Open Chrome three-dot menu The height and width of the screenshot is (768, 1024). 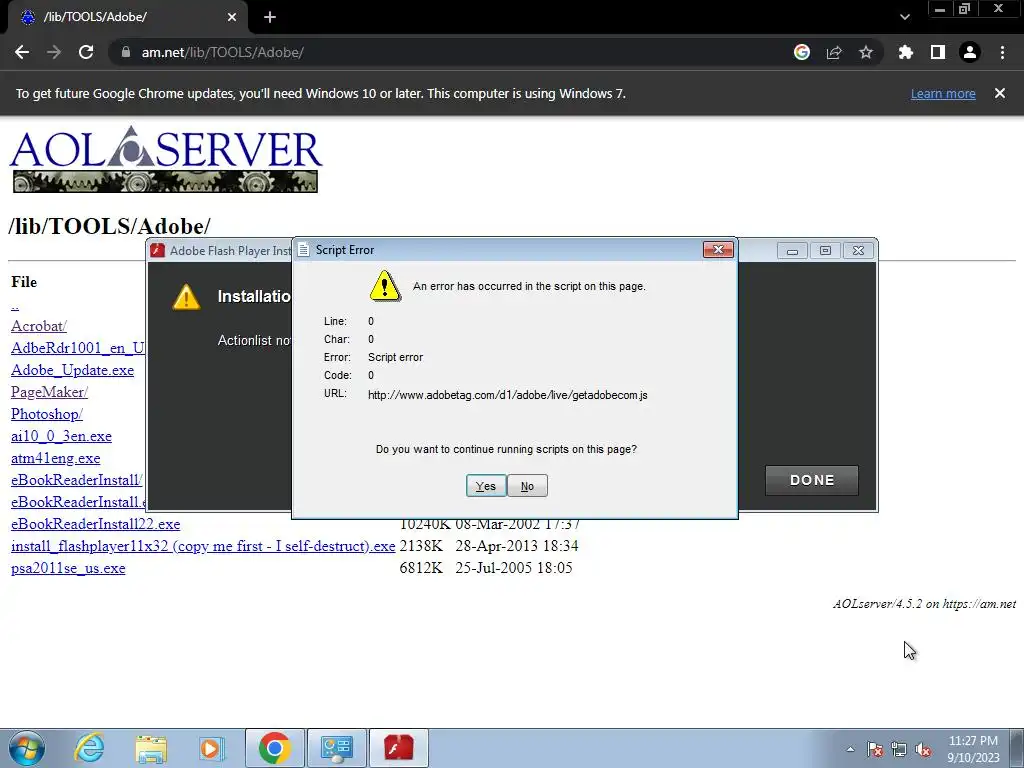click(1002, 52)
